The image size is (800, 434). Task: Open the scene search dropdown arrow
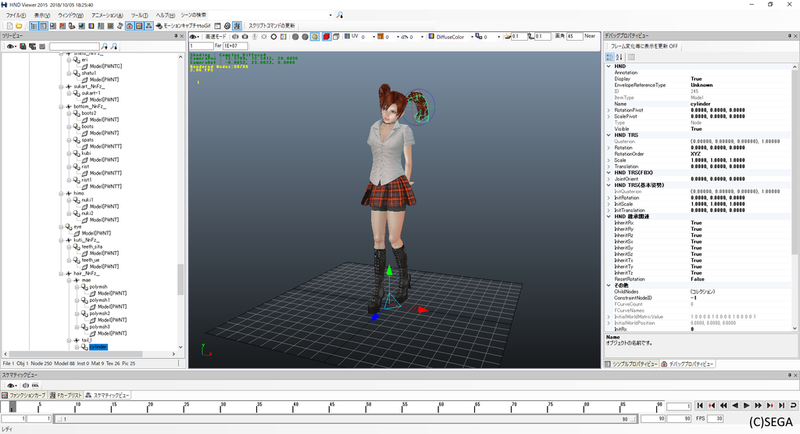coord(331,15)
